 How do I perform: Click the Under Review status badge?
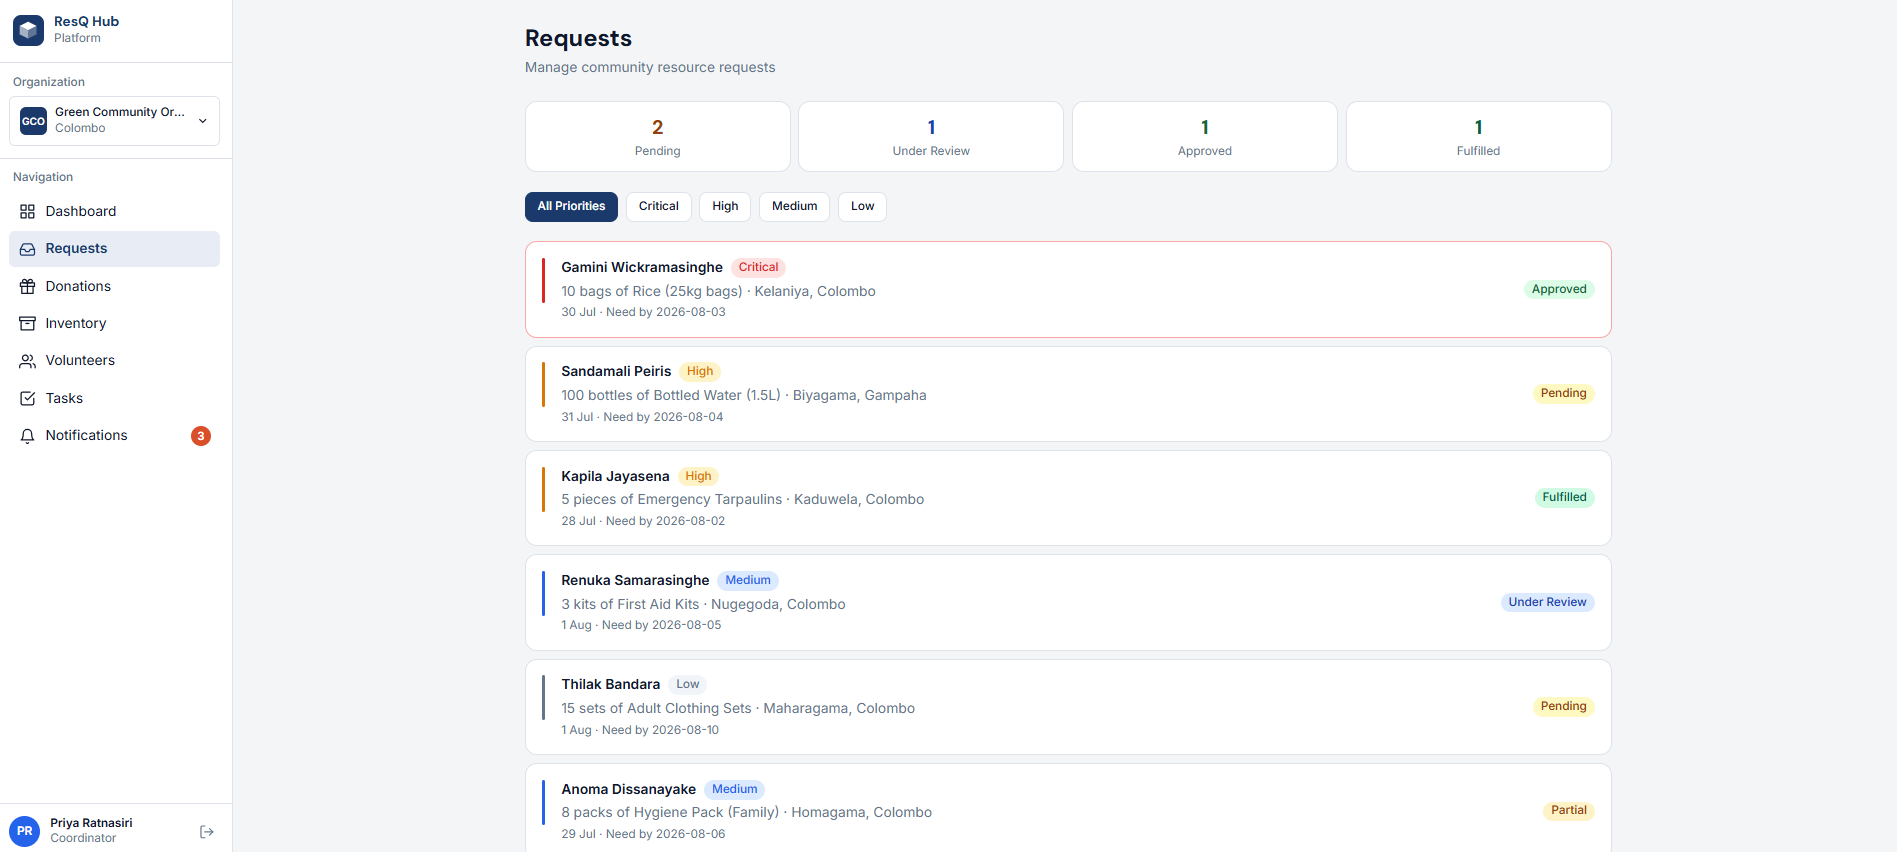click(x=1547, y=603)
